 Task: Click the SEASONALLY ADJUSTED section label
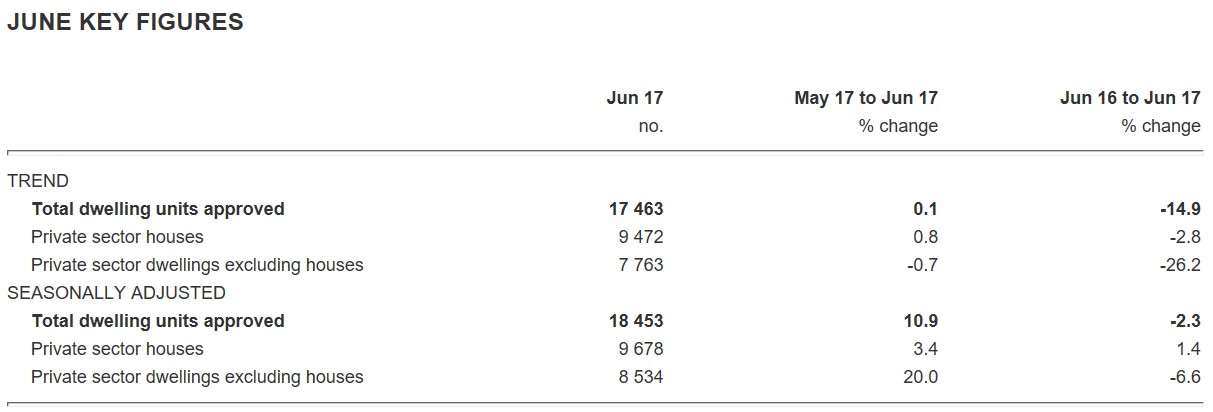click(x=116, y=293)
